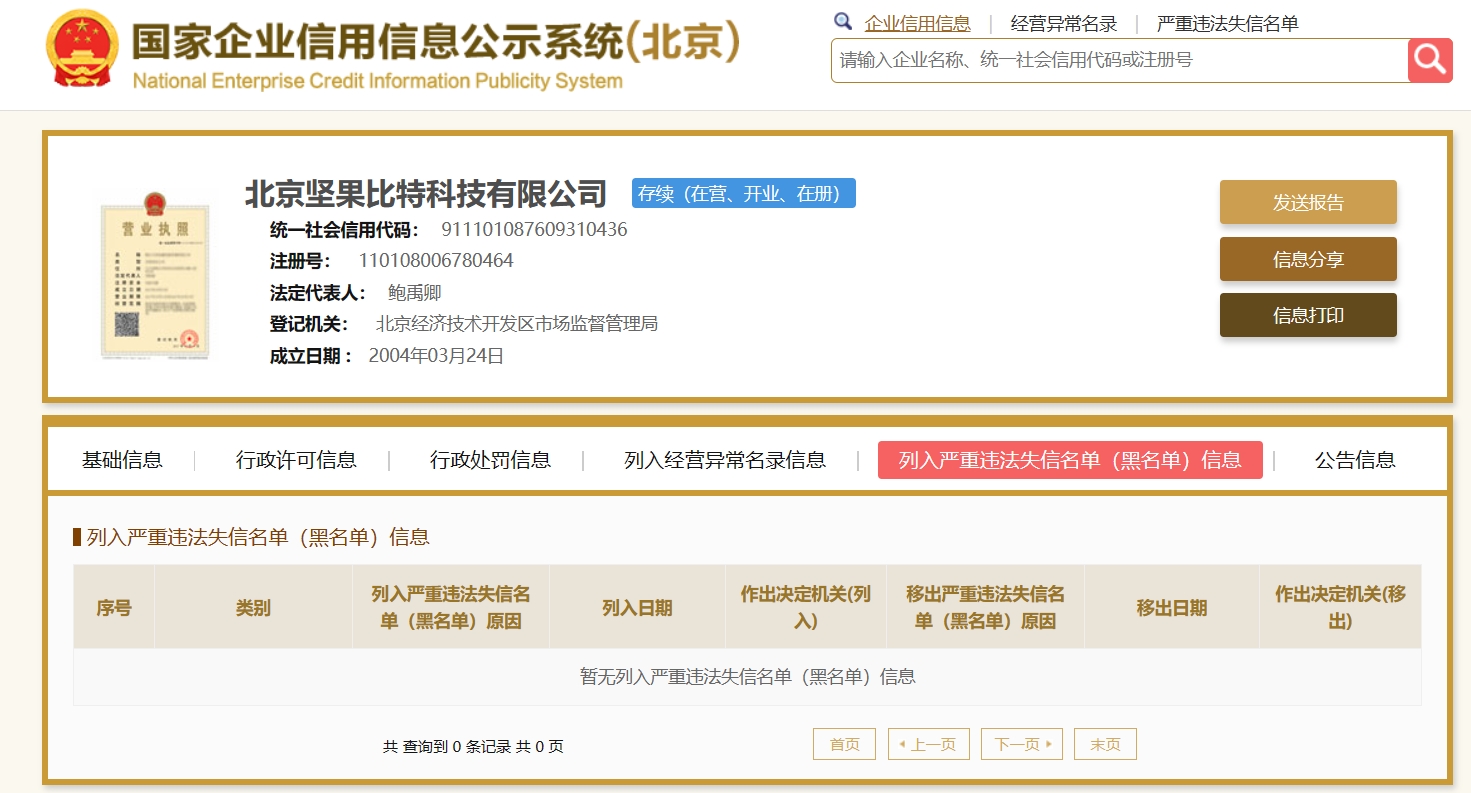The width and height of the screenshot is (1471, 793).
Task: Select the 严重违法失信名单 search category
Action: (x=1227, y=23)
